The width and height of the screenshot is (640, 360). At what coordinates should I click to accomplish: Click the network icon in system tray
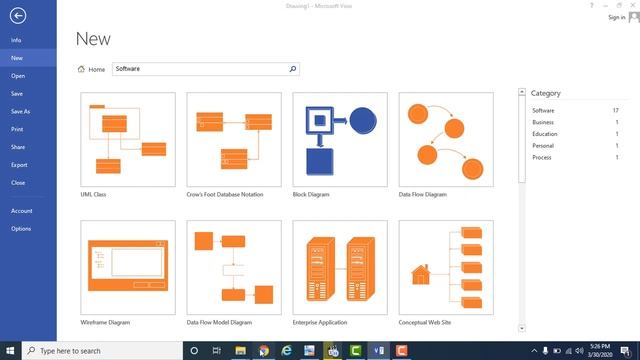(569, 351)
